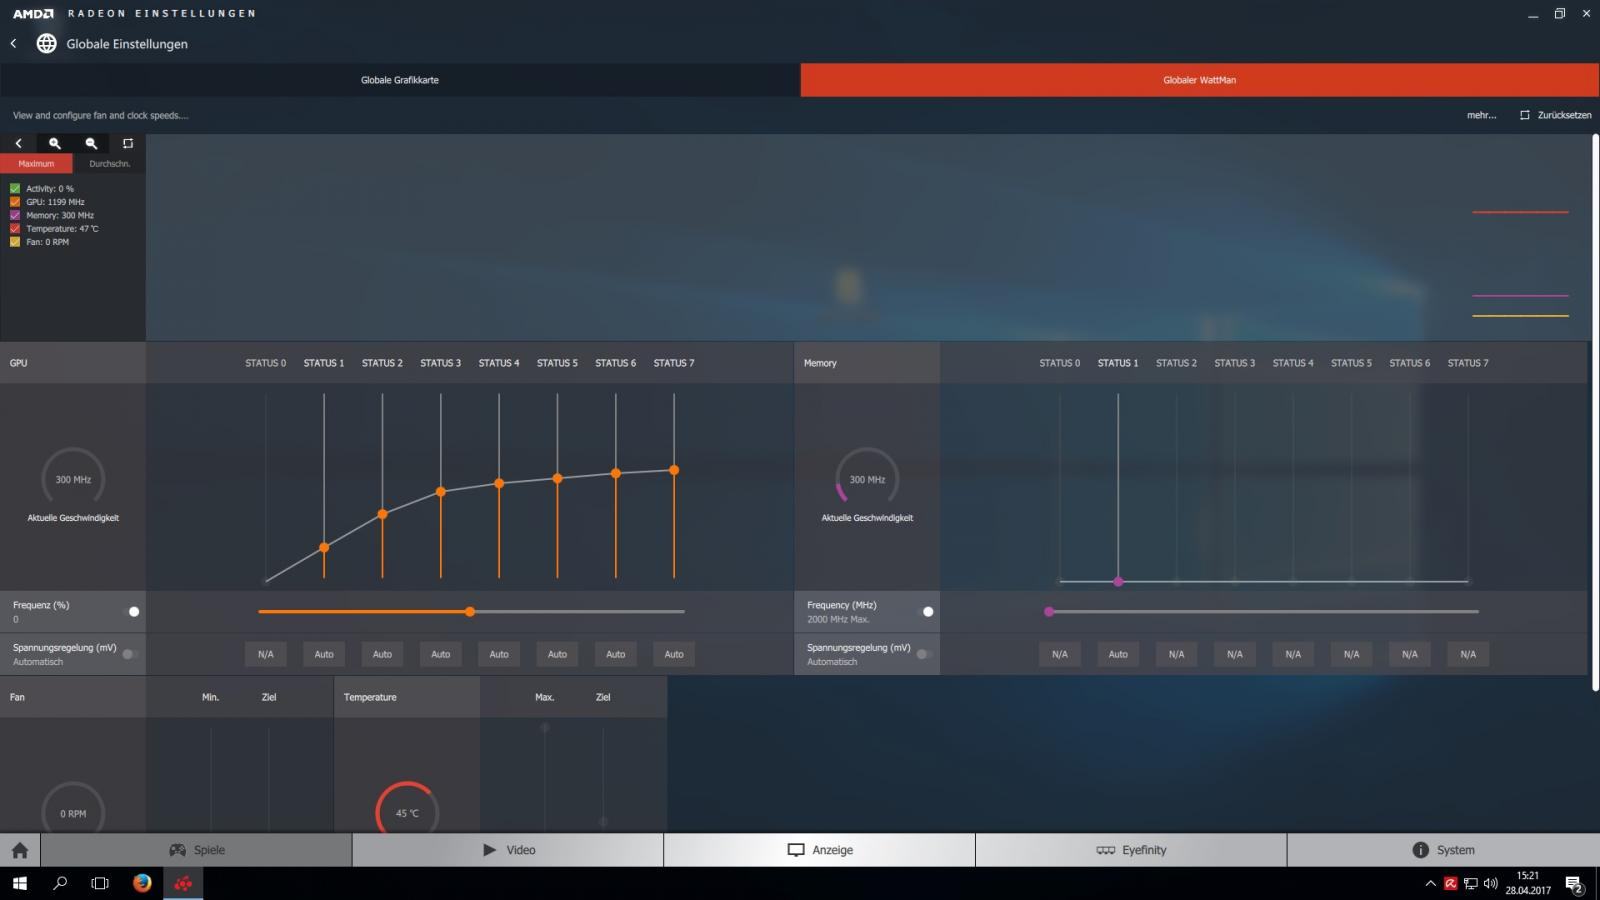Toggle the Temperature graph checkbox

15,228
